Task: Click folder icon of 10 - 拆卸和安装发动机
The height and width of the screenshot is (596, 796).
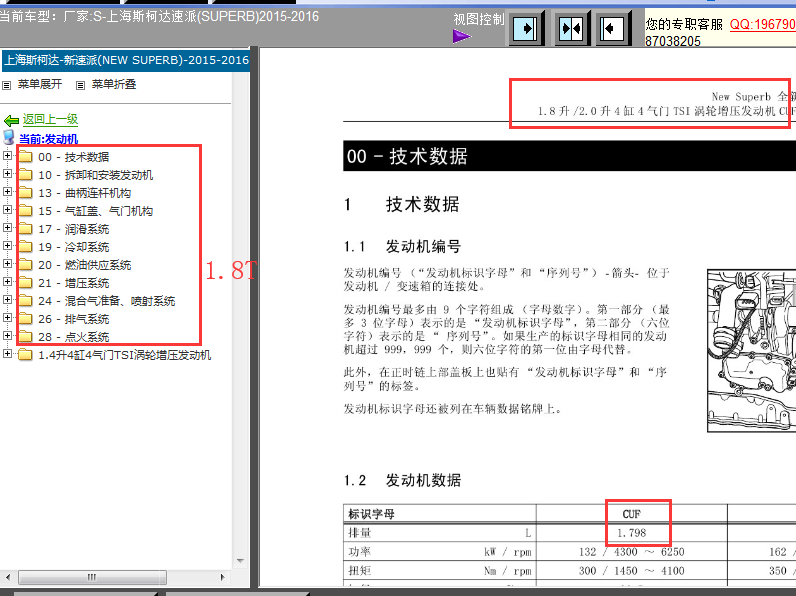Action: coord(25,175)
